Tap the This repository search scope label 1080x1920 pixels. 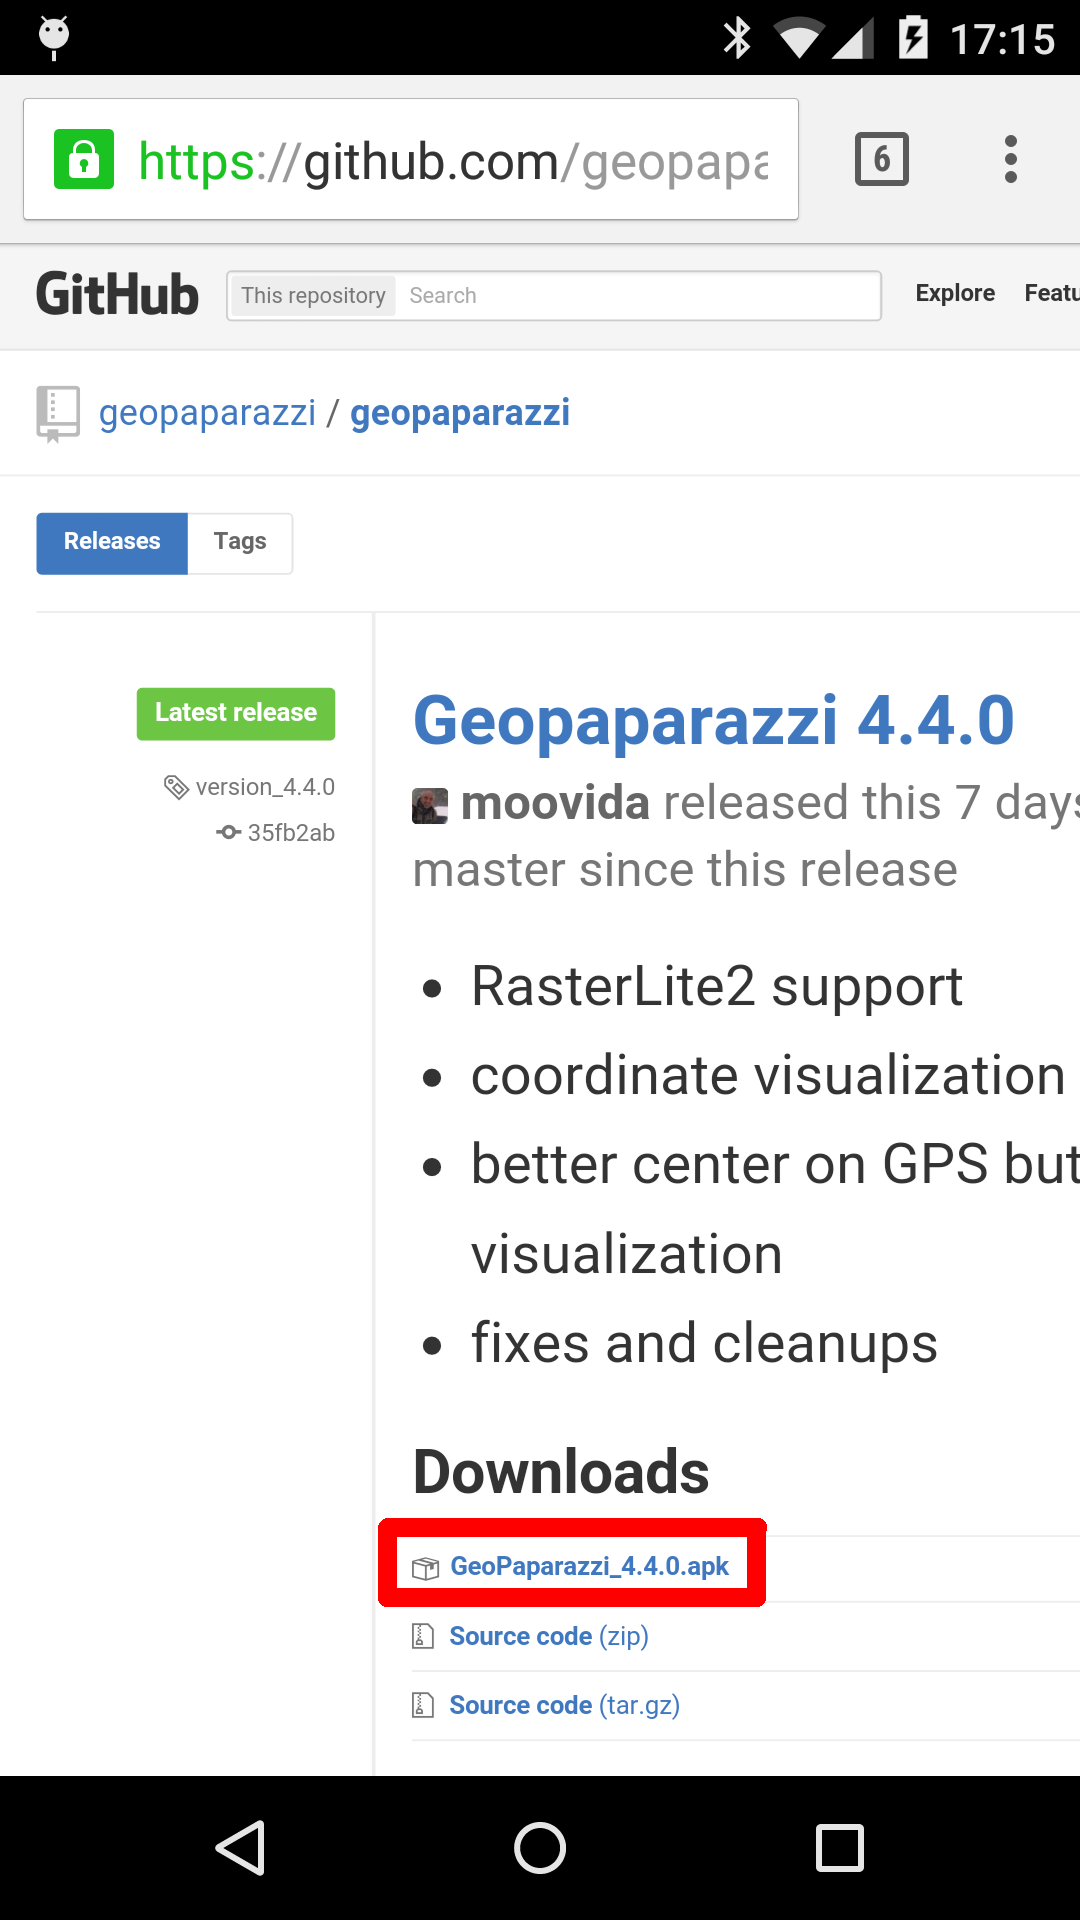(313, 295)
